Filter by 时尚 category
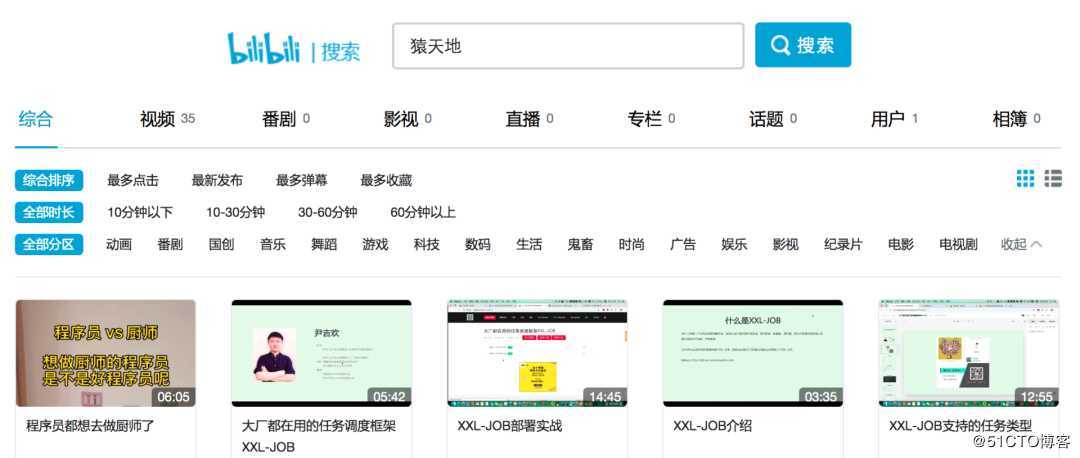The width and height of the screenshot is (1080, 458). coord(632,244)
